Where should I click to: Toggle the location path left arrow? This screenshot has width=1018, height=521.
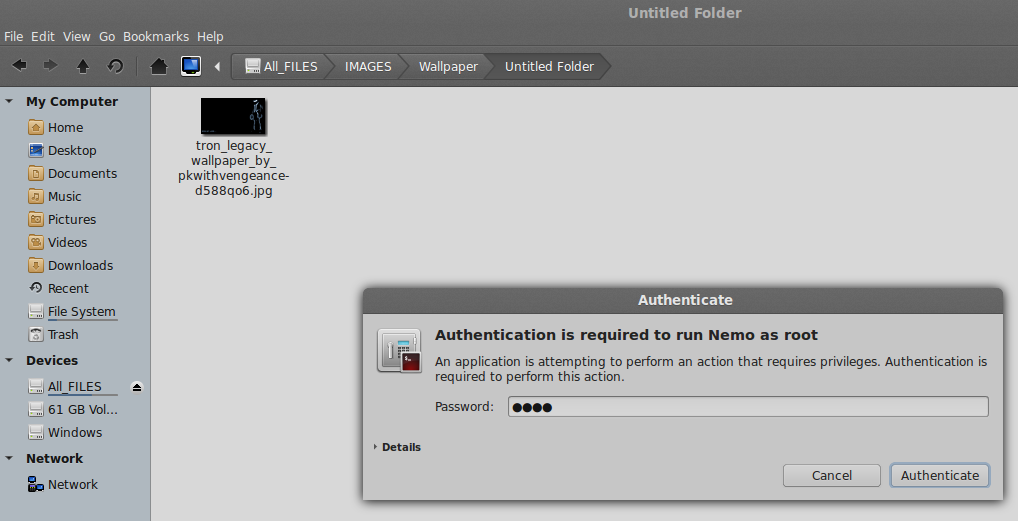(x=217, y=67)
